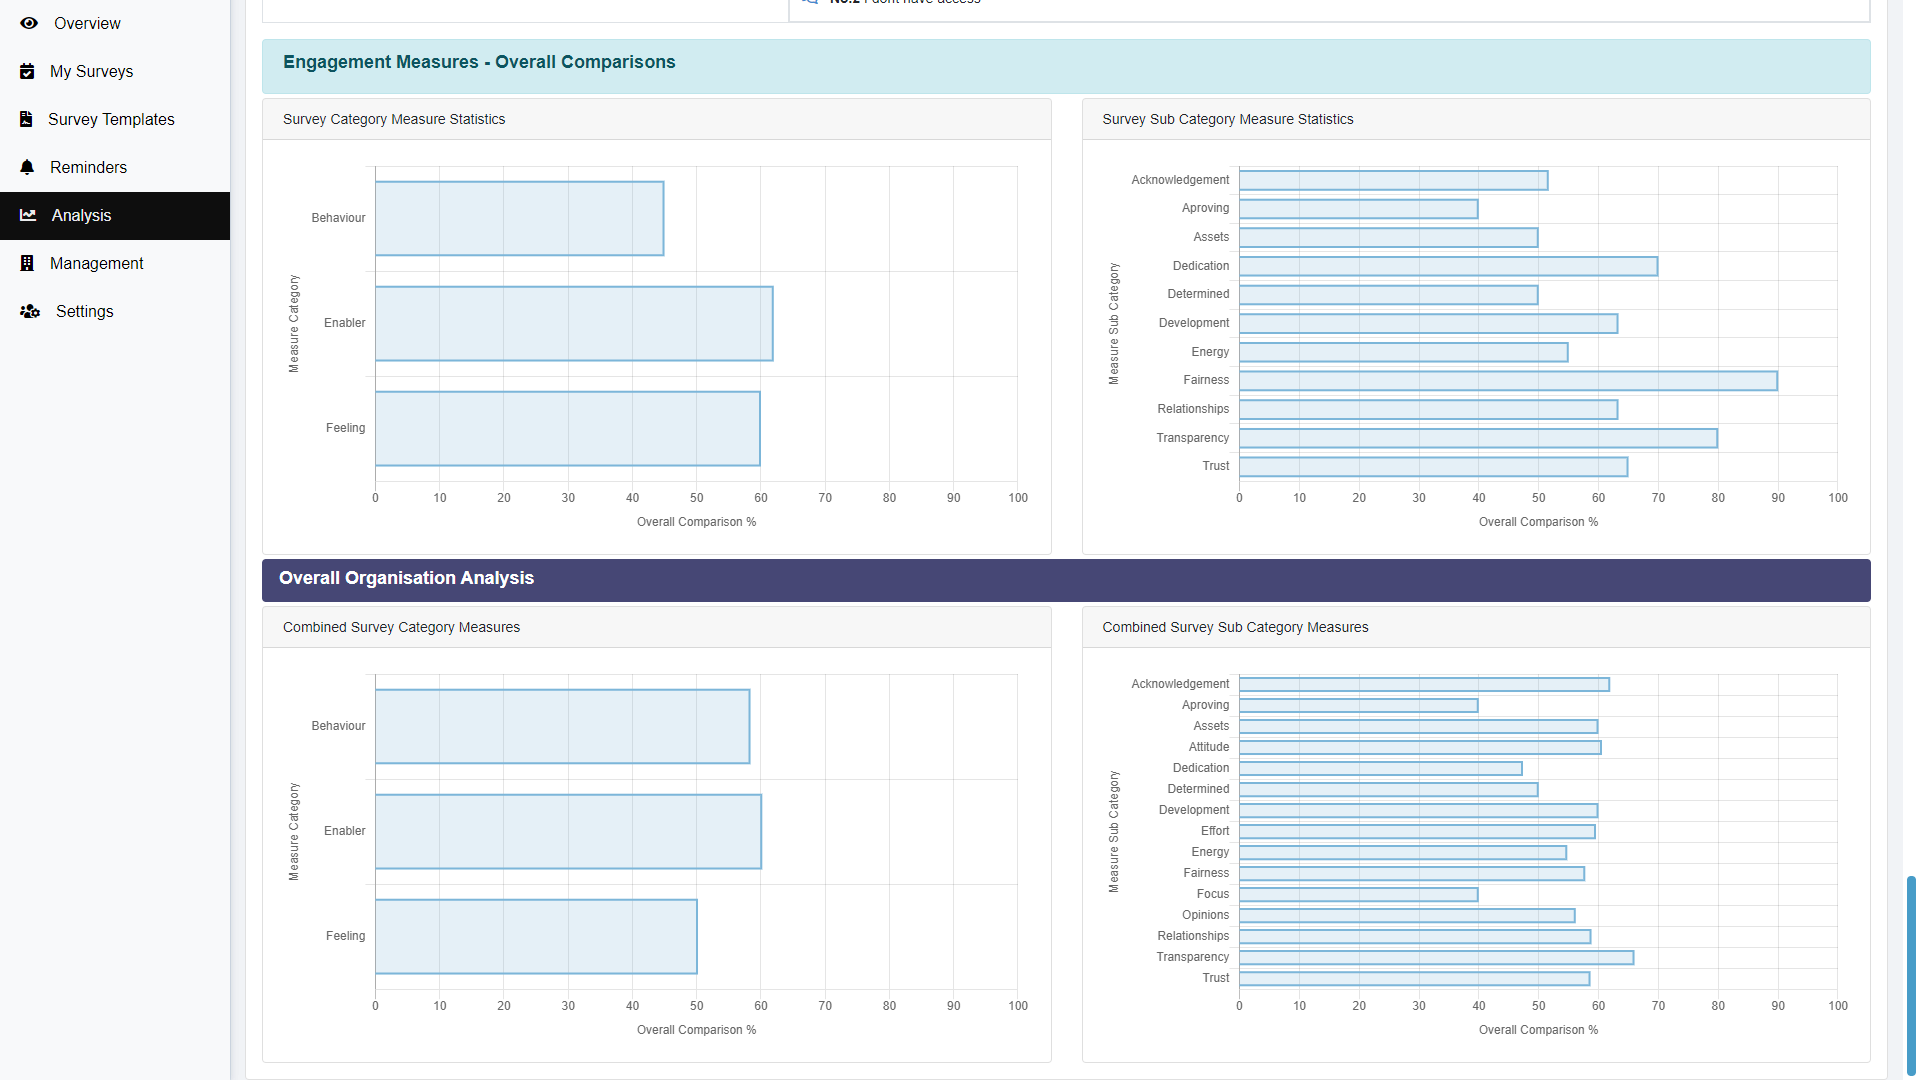Click Behaviour bar in Combined Survey Category Measures
This screenshot has height=1080, width=1920.
point(563,726)
